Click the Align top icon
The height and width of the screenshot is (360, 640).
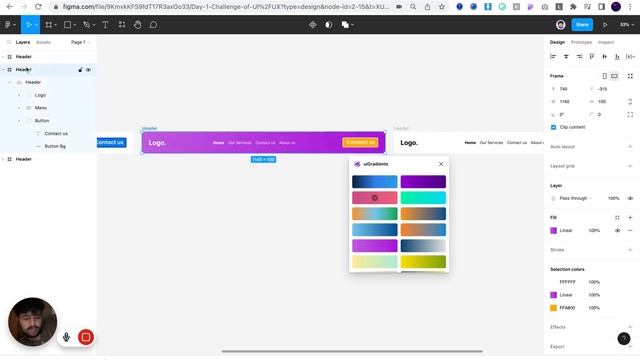coord(592,57)
